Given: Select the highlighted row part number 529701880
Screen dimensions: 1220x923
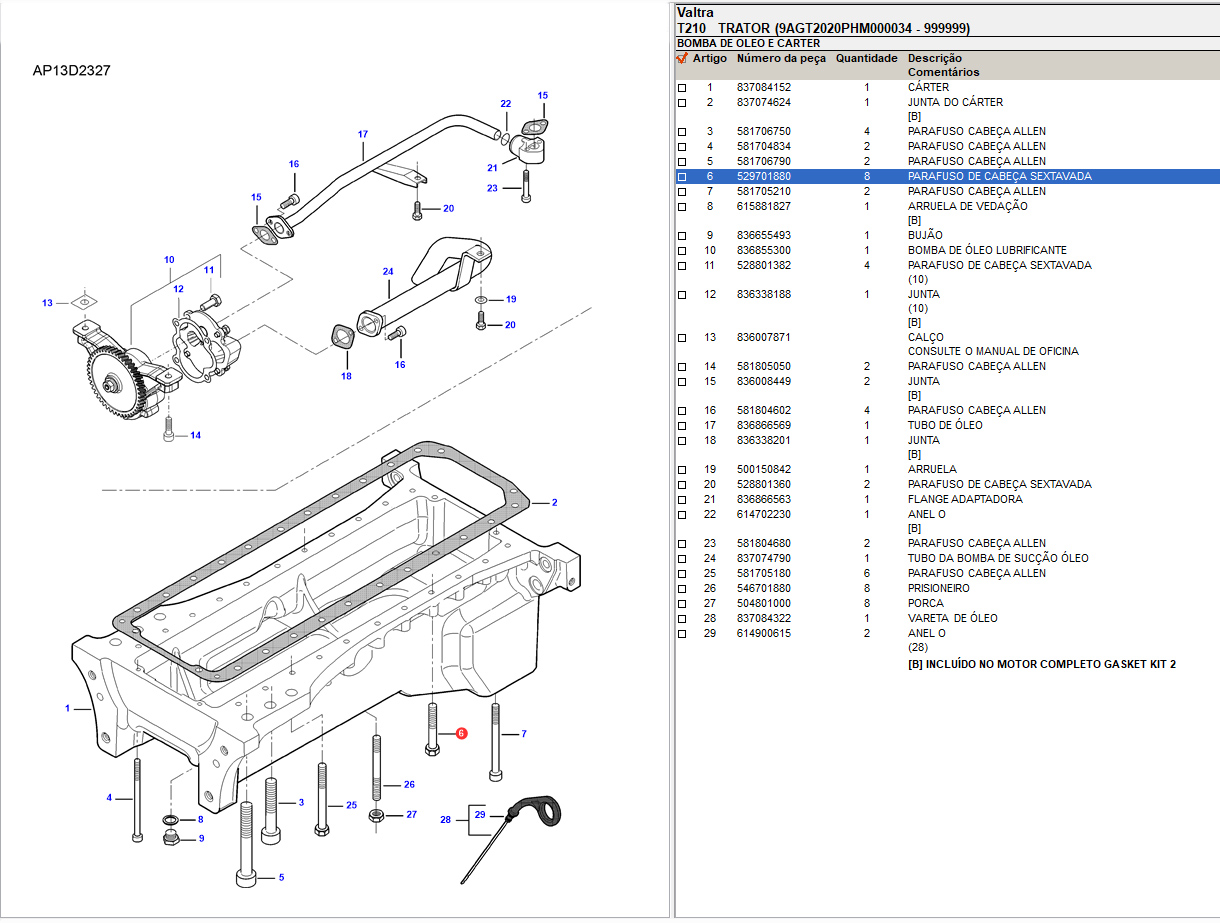Looking at the screenshot, I should click(x=763, y=176).
